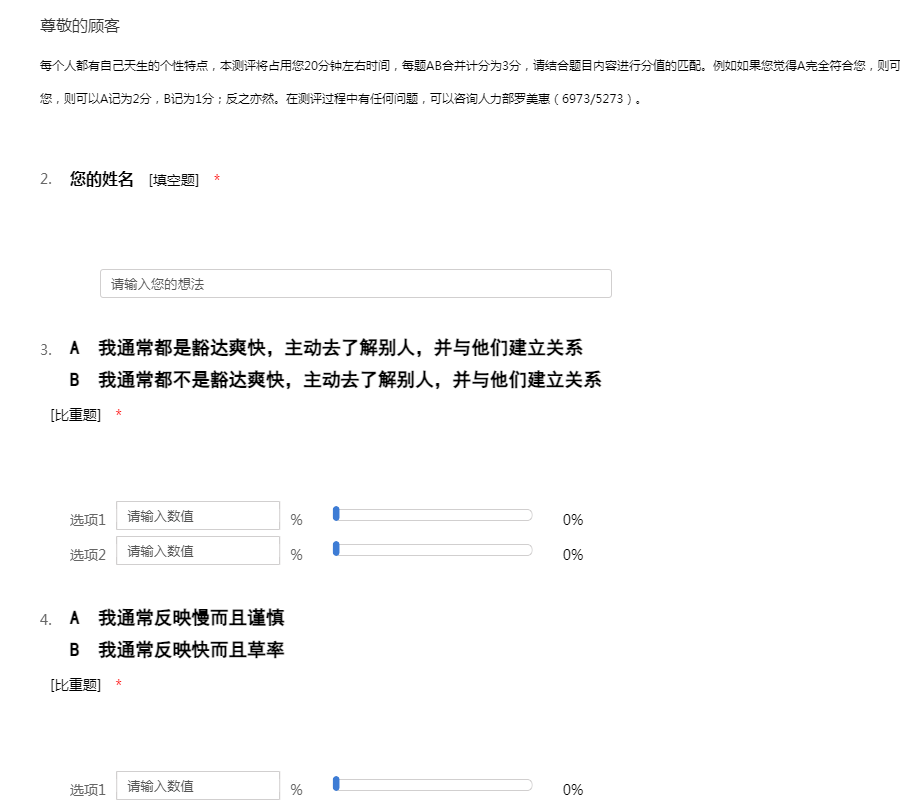Click the '[填空题]' label
The image size is (900, 800).
[174, 180]
